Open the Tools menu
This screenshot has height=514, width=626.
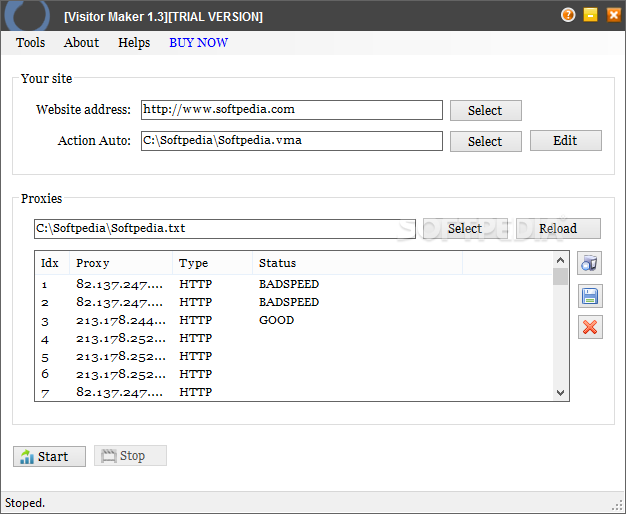click(x=30, y=42)
